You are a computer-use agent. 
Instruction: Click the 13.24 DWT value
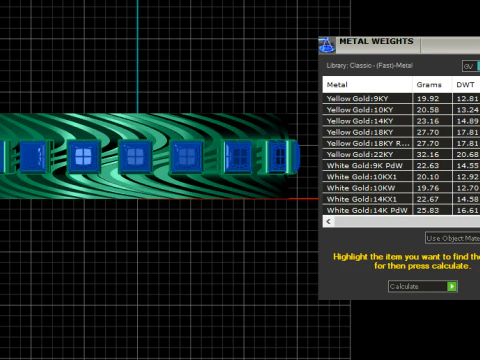click(468, 110)
